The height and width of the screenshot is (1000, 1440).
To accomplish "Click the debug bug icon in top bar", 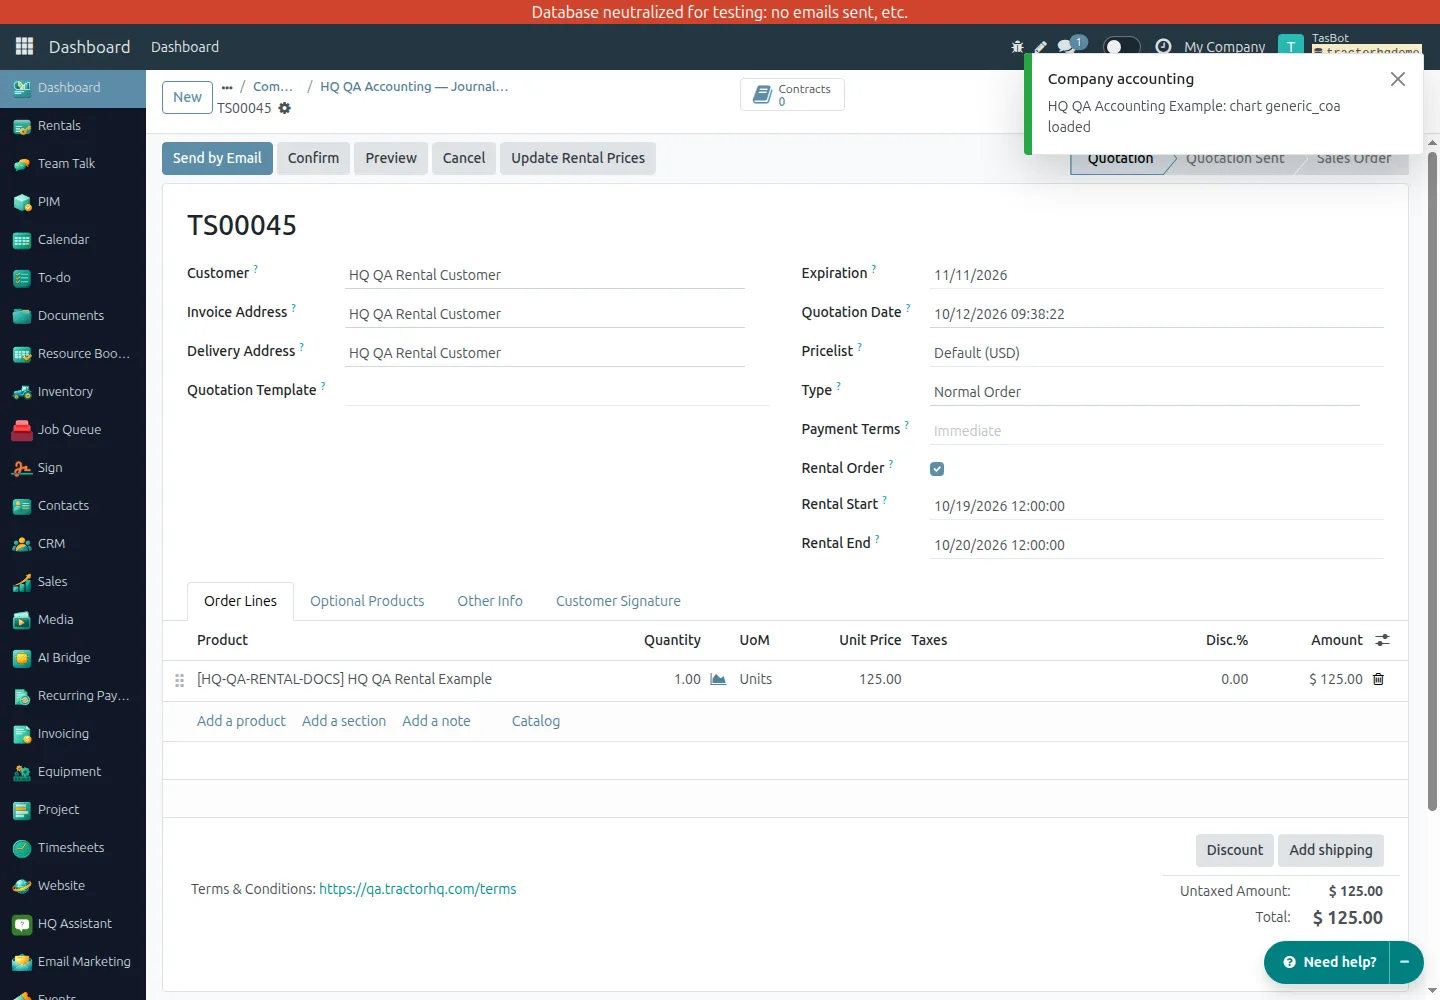I will click(x=1017, y=47).
